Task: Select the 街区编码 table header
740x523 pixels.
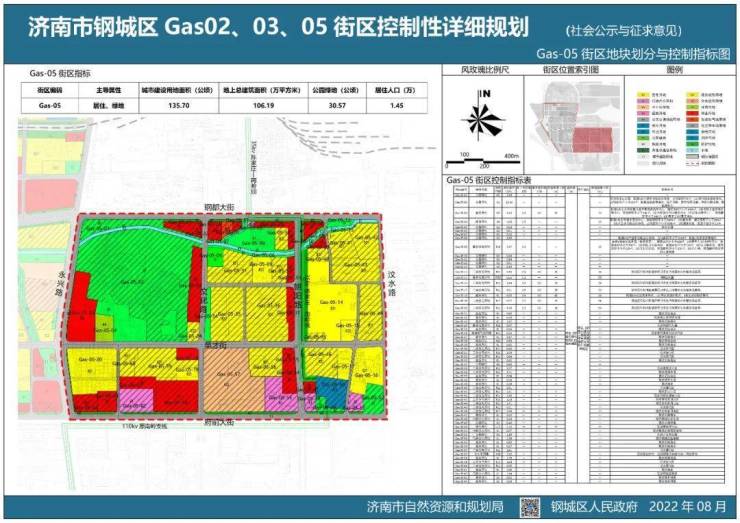Action: pos(50,90)
